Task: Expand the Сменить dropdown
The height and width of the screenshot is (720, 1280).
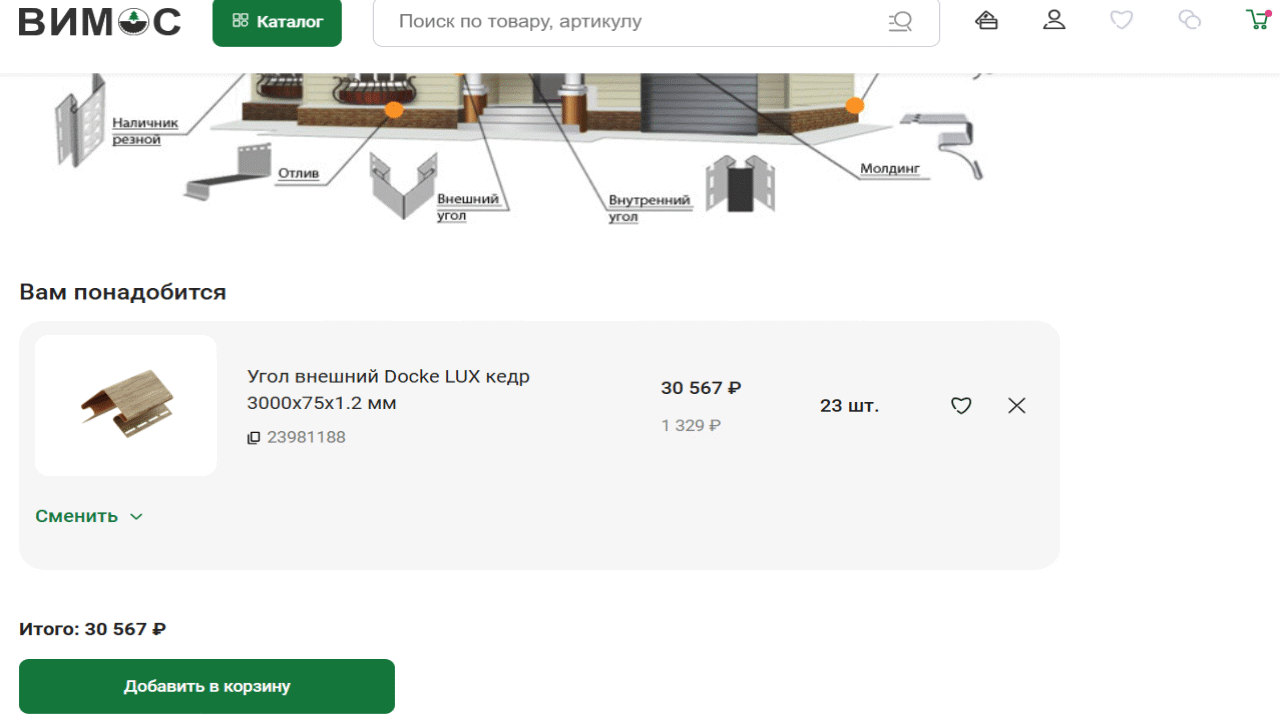Action: (77, 516)
